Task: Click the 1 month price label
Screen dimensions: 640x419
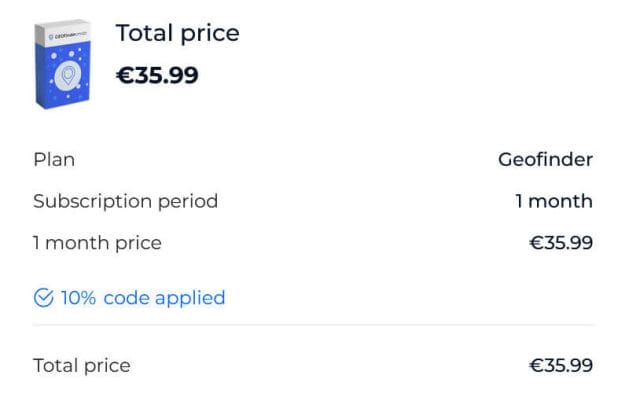Action: pyautogui.click(x=97, y=244)
